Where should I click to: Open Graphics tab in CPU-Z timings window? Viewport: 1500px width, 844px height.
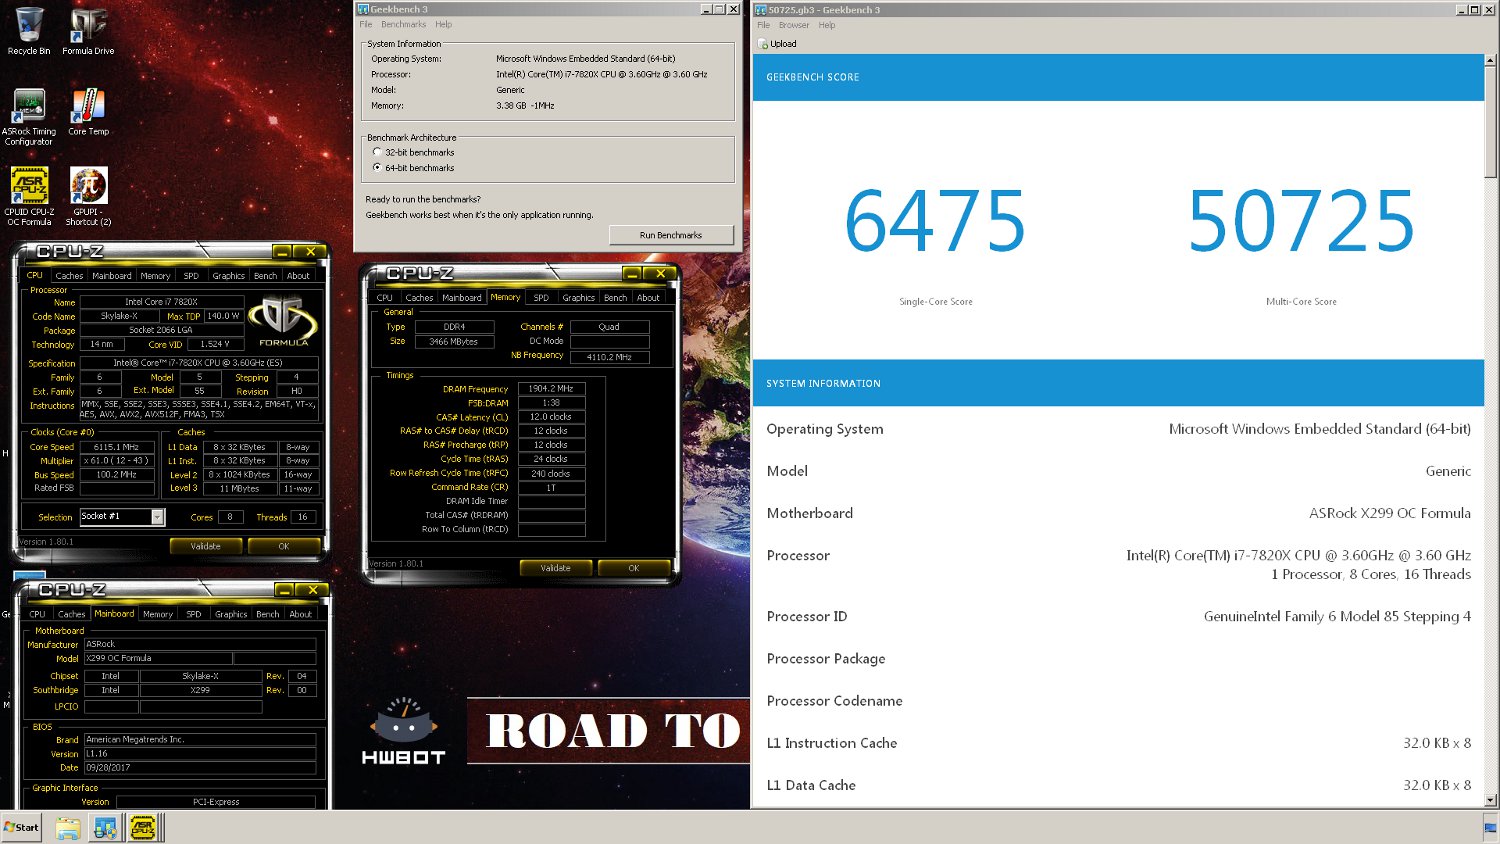(578, 298)
